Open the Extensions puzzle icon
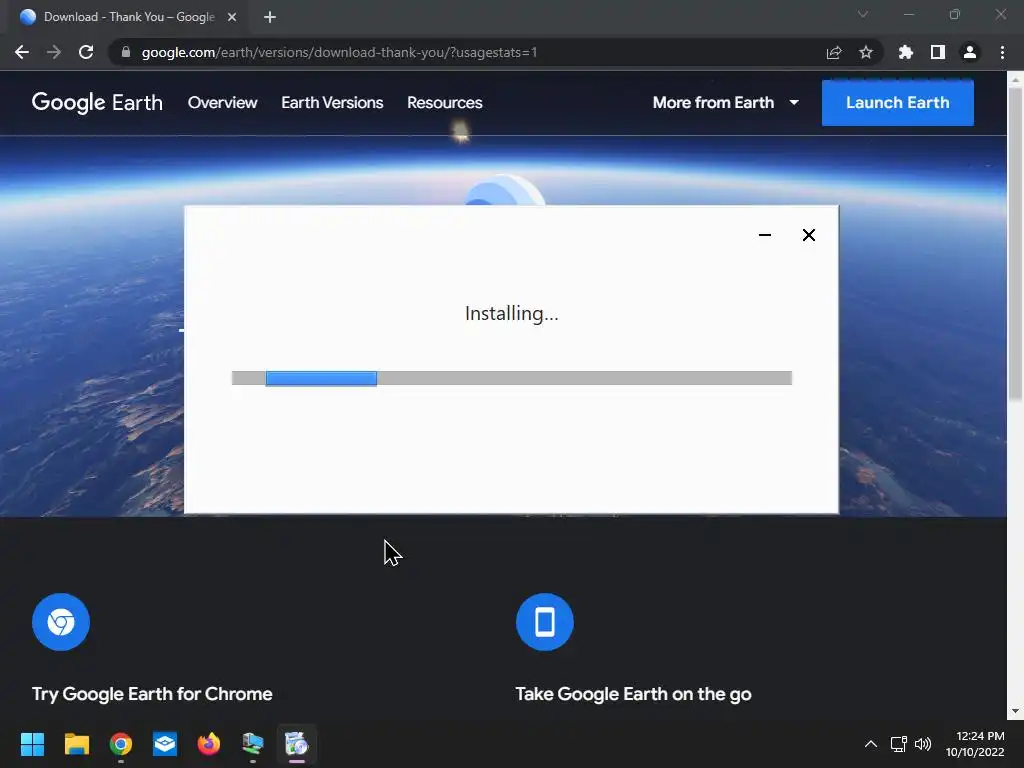Viewport: 1024px width, 768px height. point(906,52)
